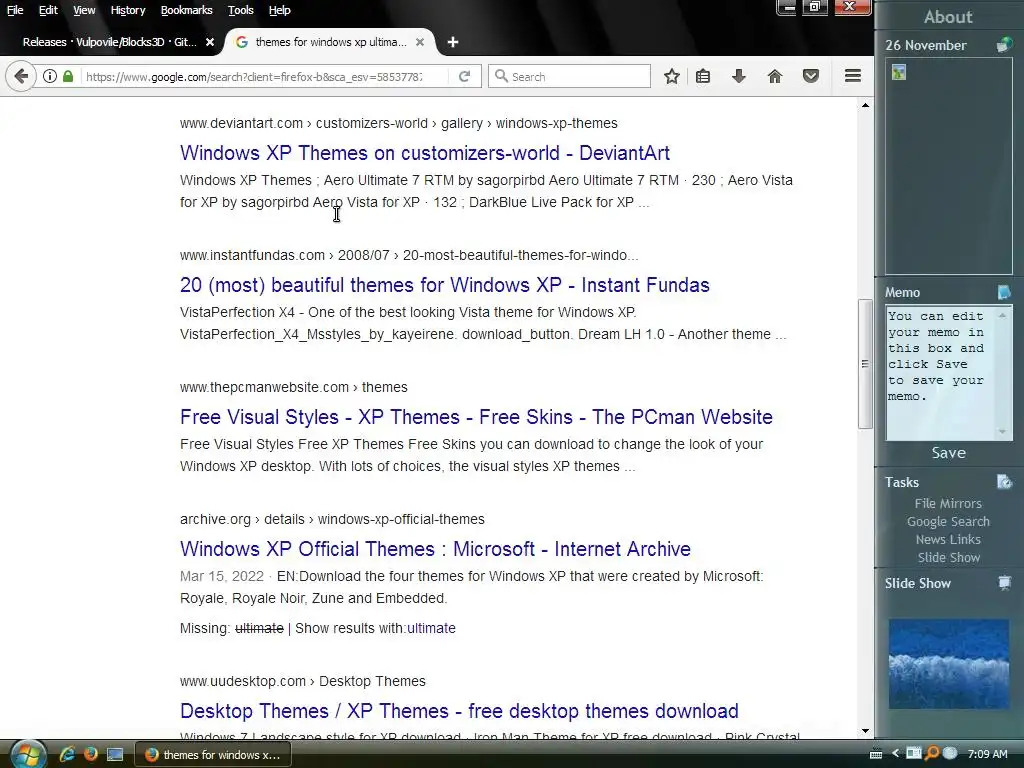Screen dimensions: 1024x768
Task: Open the Pocket shield icon
Action: (x=810, y=76)
